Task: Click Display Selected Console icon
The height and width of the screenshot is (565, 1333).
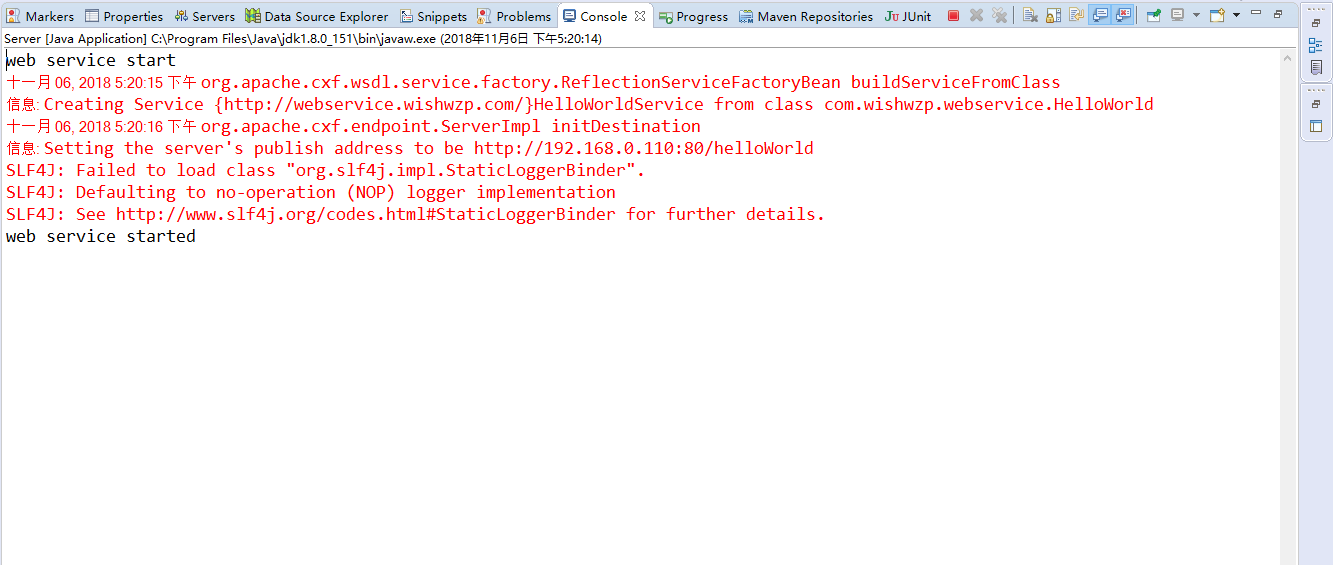Action: click(1177, 15)
